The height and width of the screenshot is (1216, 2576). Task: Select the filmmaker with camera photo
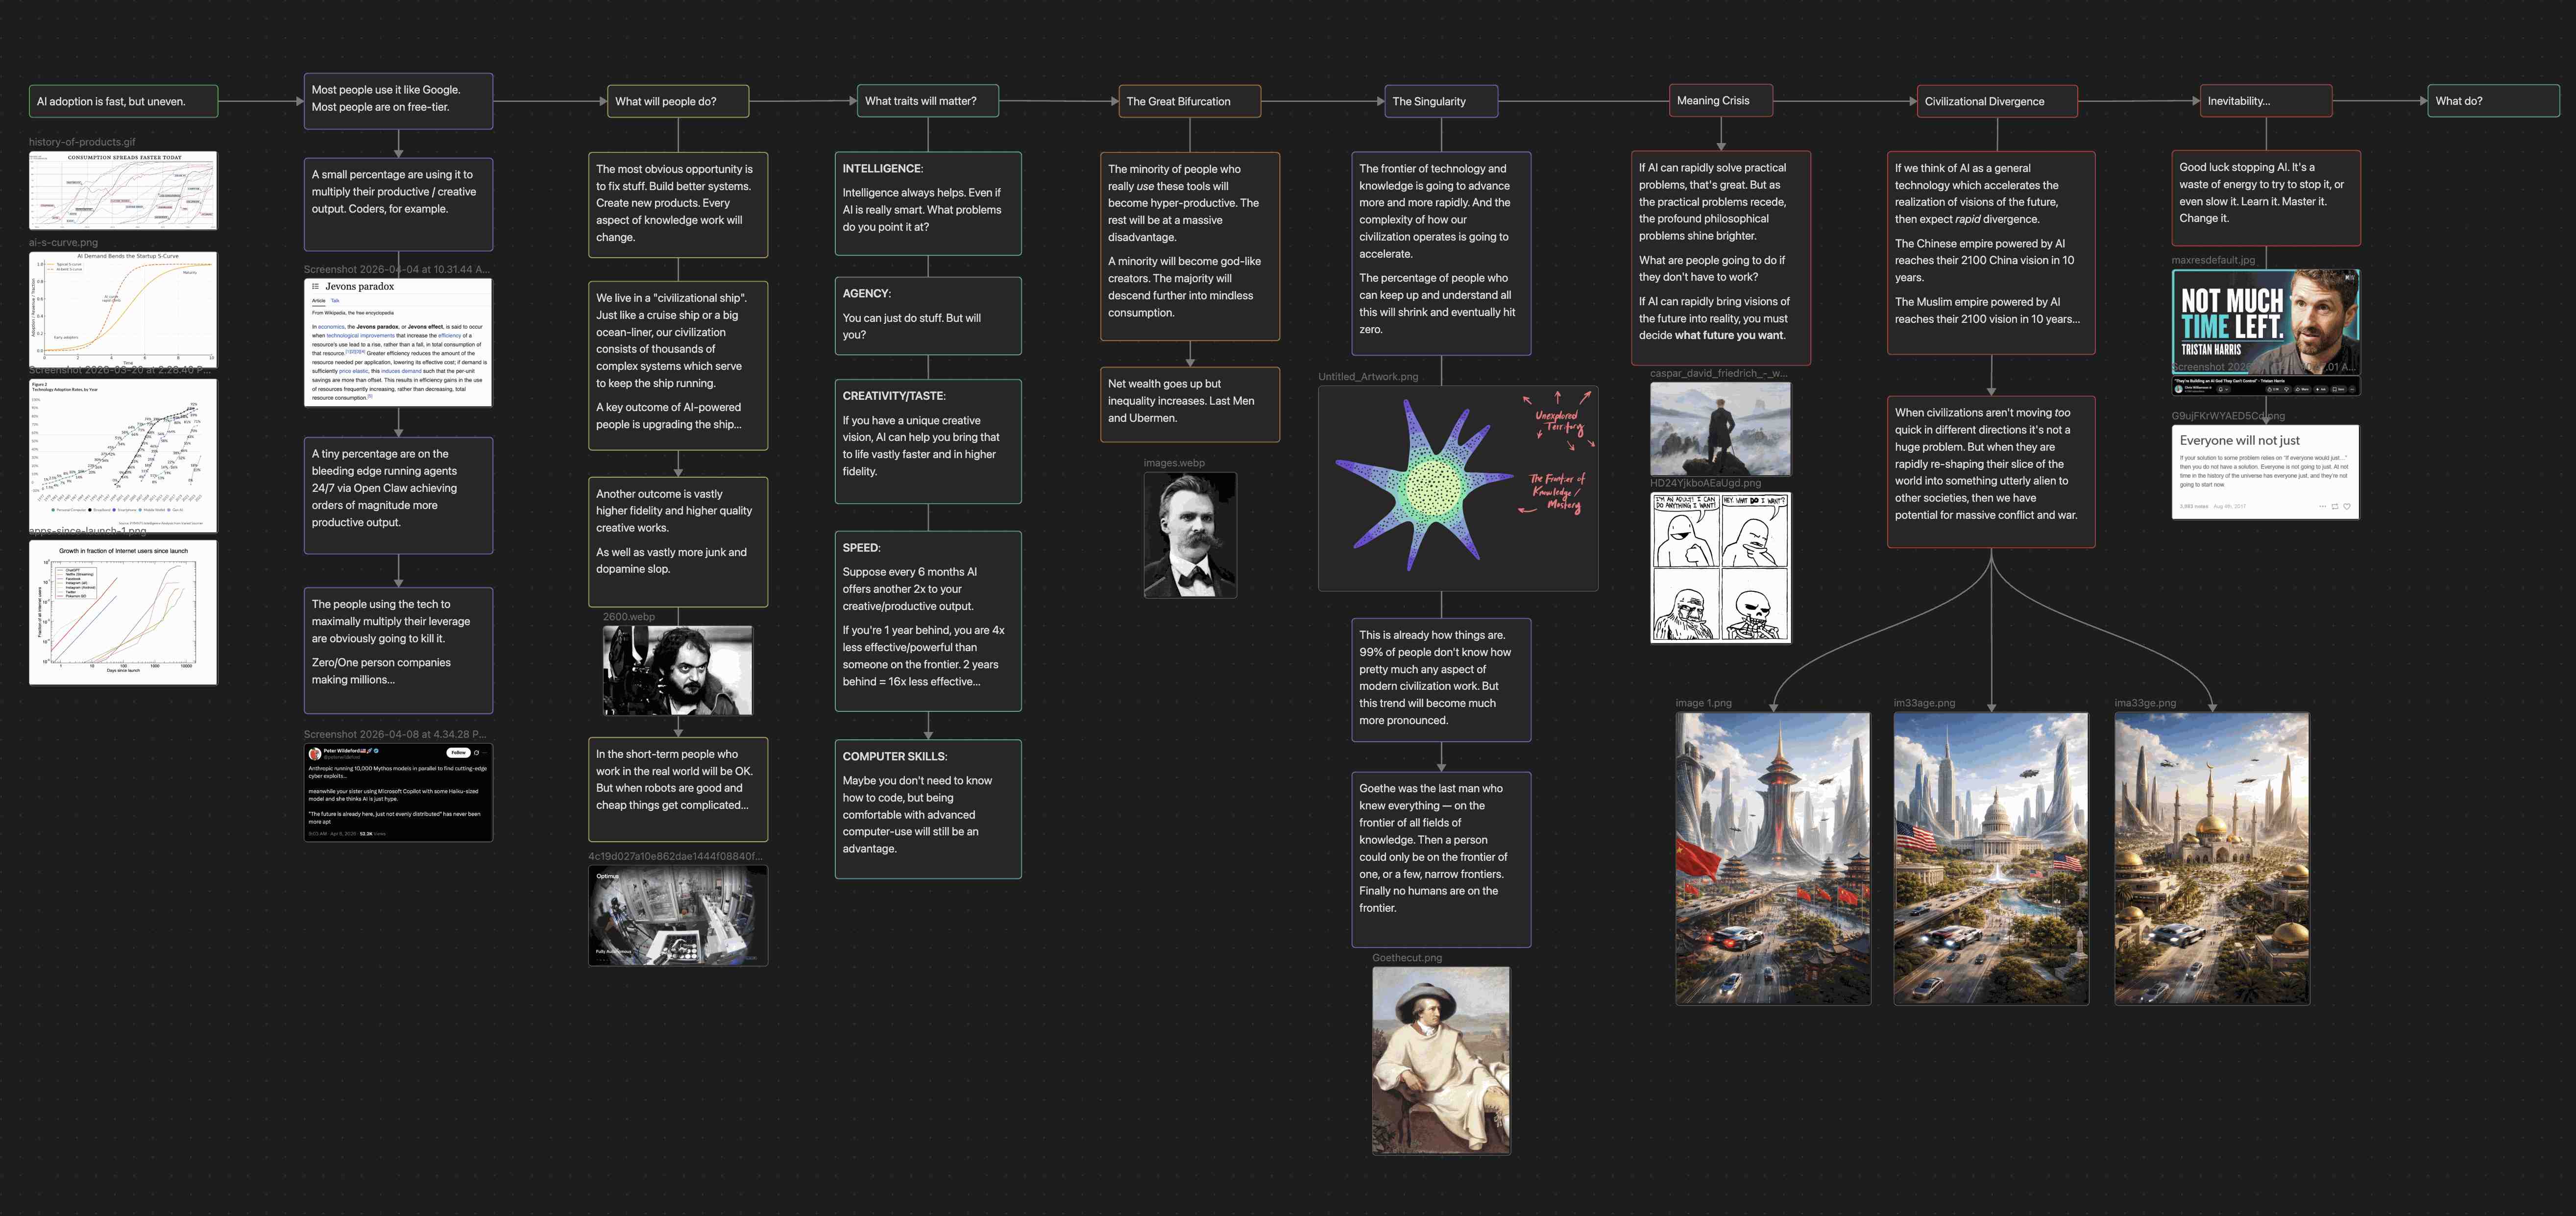coord(678,670)
